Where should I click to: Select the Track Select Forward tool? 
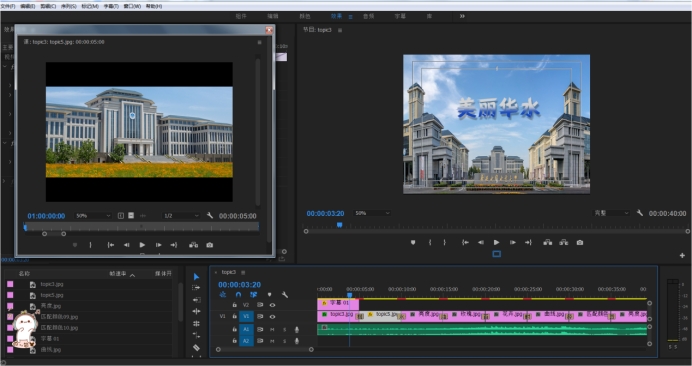tap(196, 288)
